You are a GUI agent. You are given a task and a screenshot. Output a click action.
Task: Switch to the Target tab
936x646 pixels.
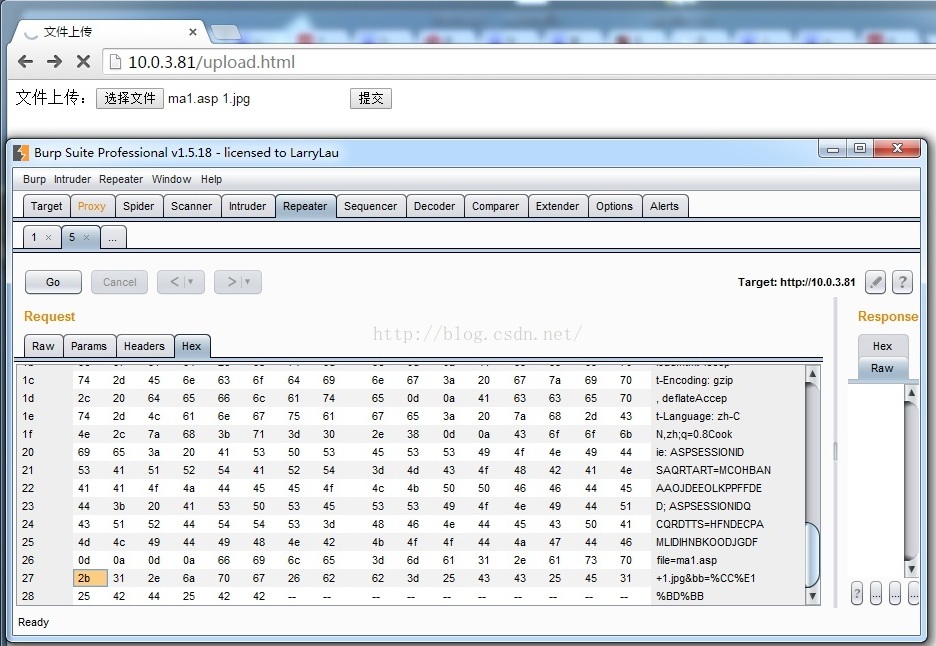[x=47, y=206]
